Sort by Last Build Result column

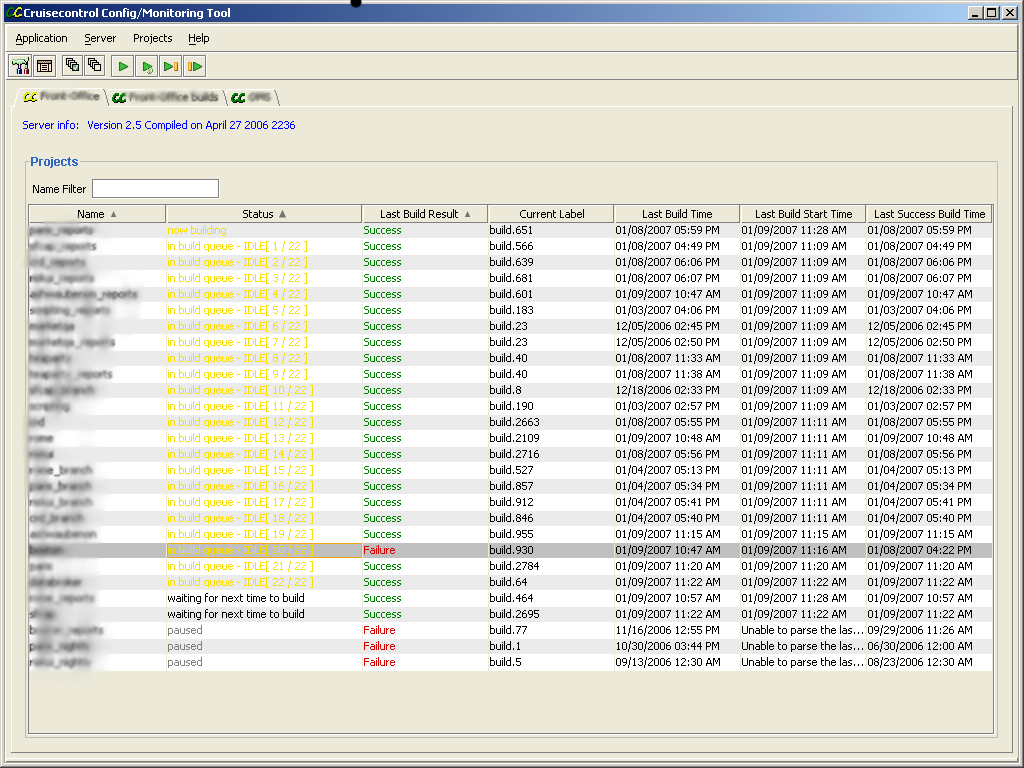[x=424, y=214]
